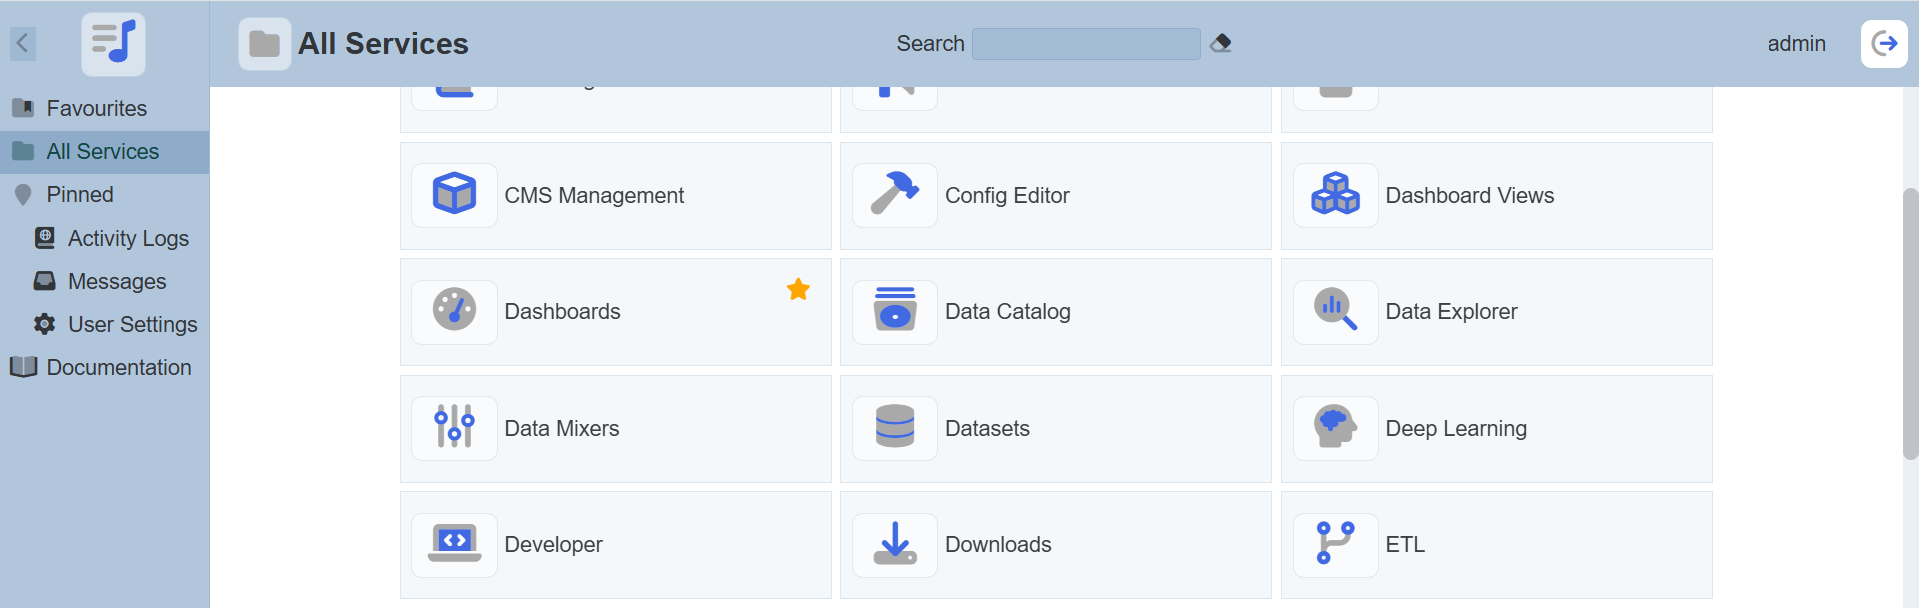The width and height of the screenshot is (1920, 608).
Task: Collapse the sidebar with the back chevron
Action: pyautogui.click(x=23, y=43)
